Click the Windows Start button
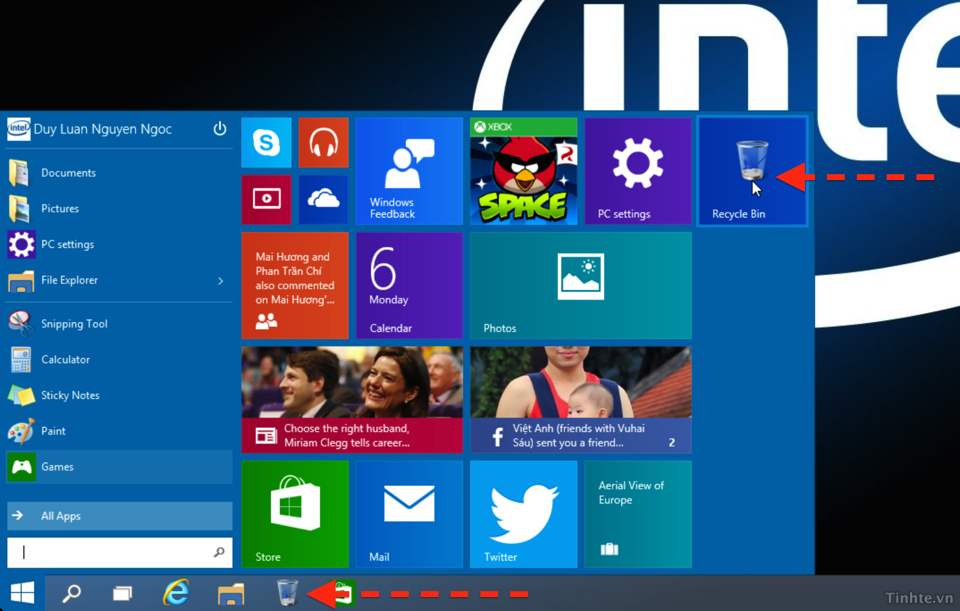 point(22,593)
